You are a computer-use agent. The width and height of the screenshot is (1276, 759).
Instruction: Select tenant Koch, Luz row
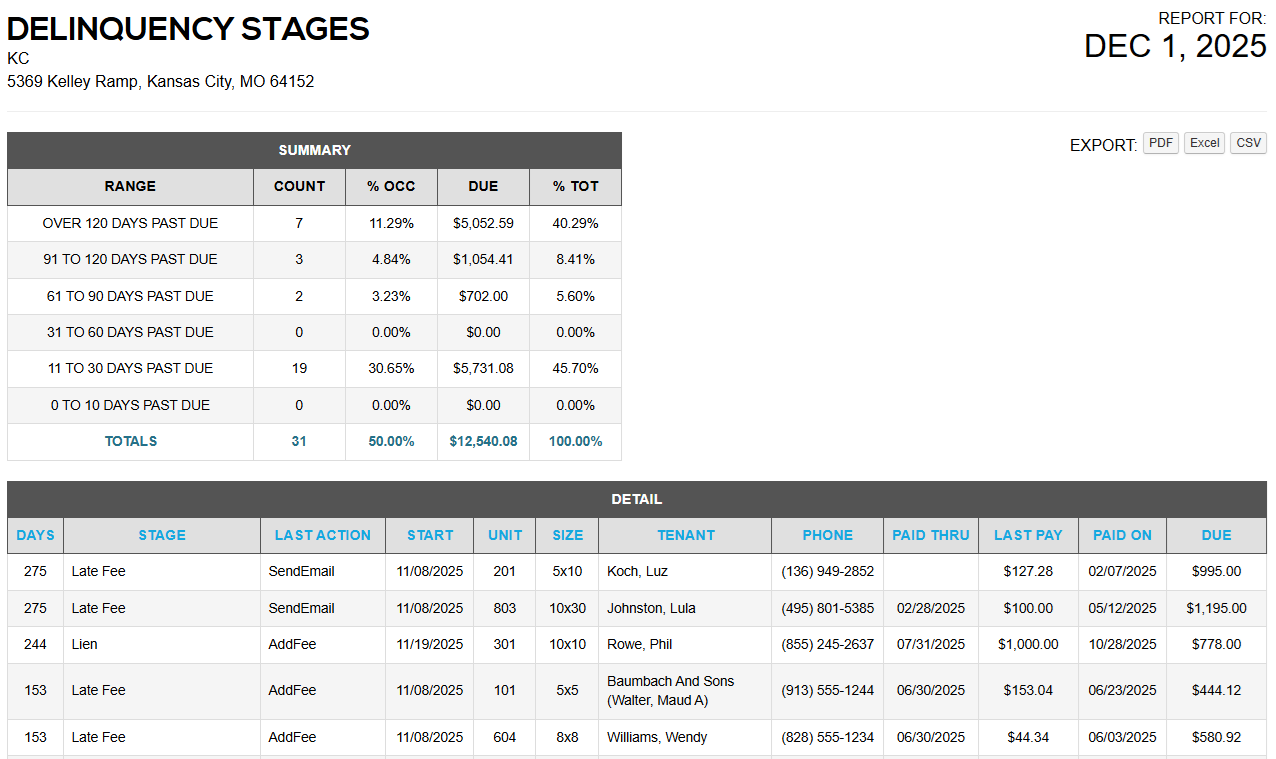(637, 571)
